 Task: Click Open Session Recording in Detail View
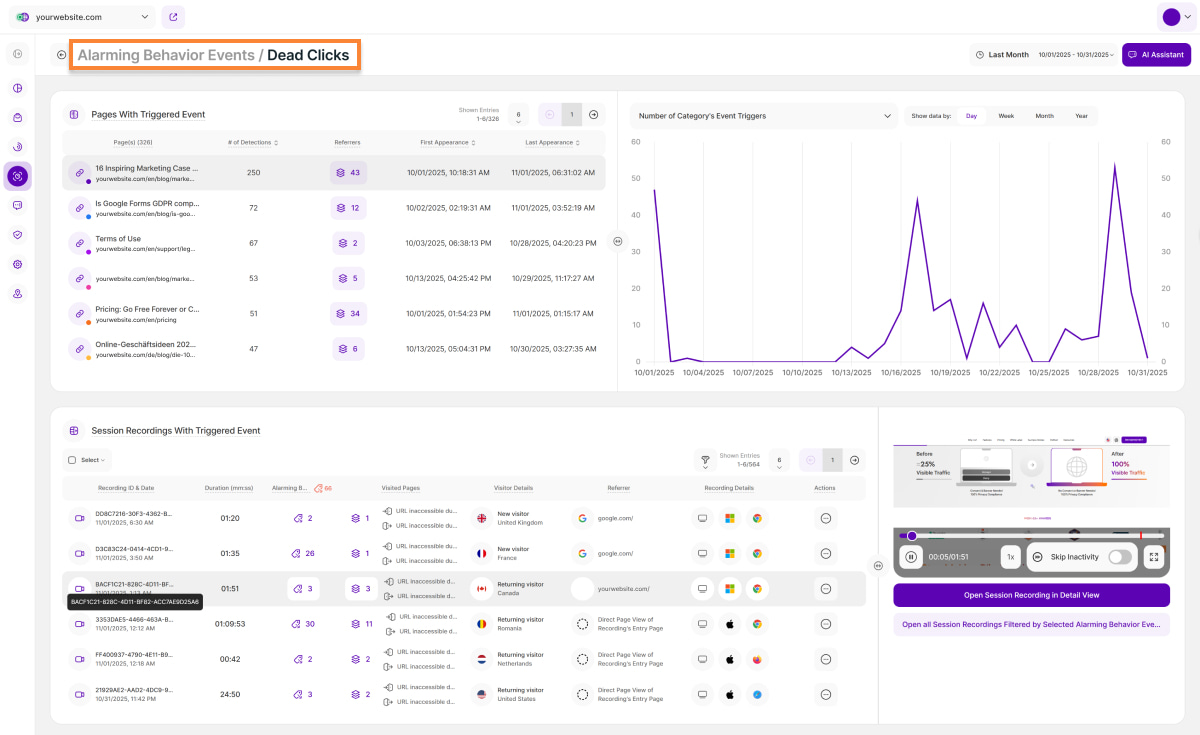(1031, 595)
